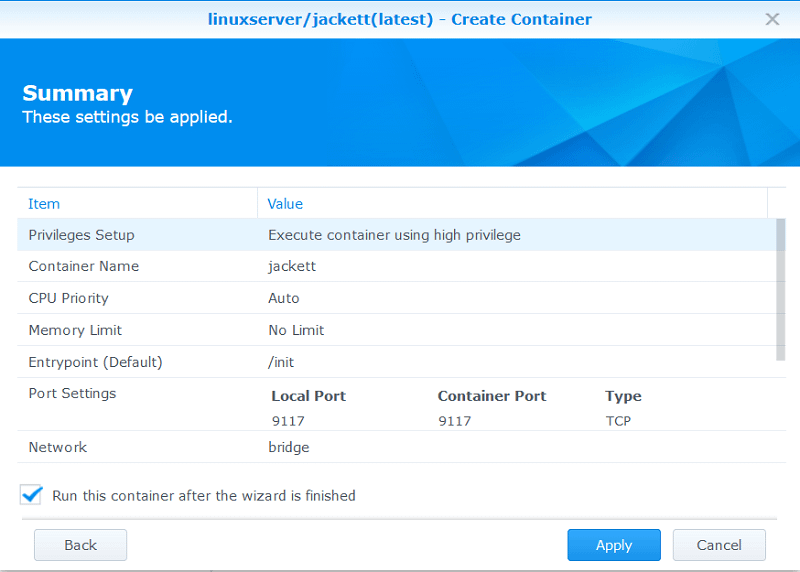The width and height of the screenshot is (800, 572).
Task: Select the CPU Priority row label
Action: coord(68,298)
